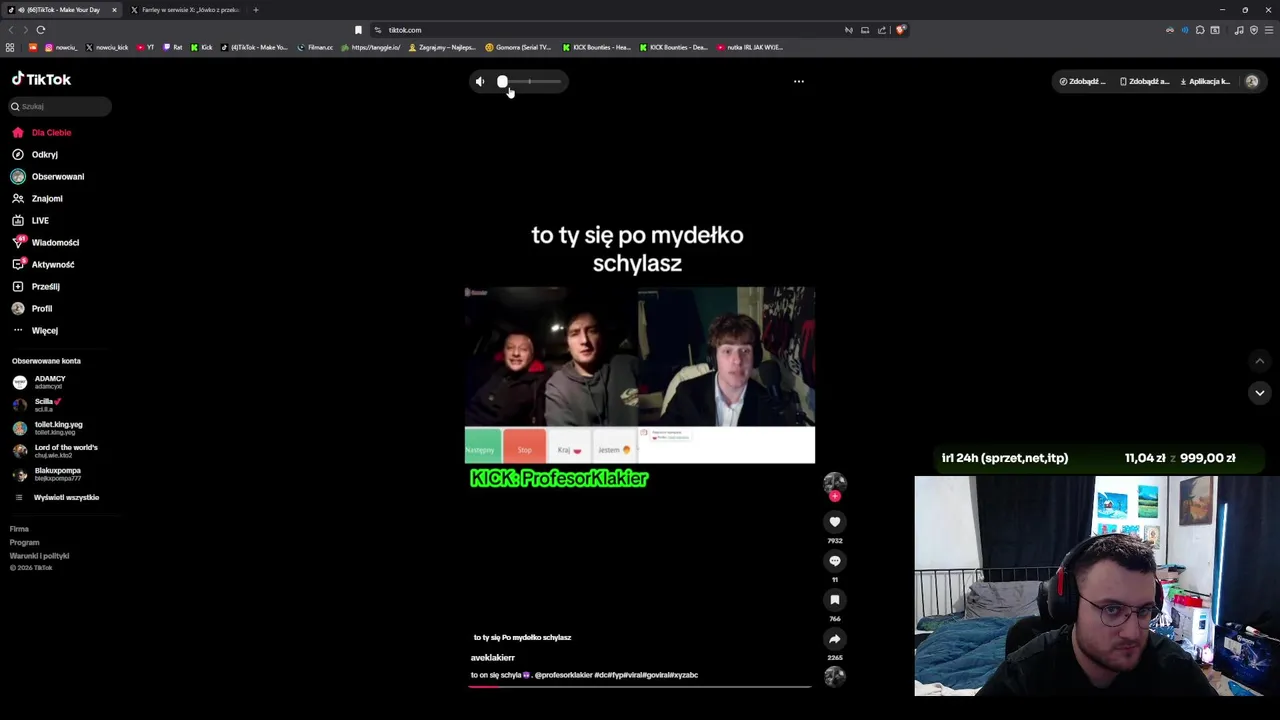
Task: Close the TikTok browser tab
Action: pos(114,10)
